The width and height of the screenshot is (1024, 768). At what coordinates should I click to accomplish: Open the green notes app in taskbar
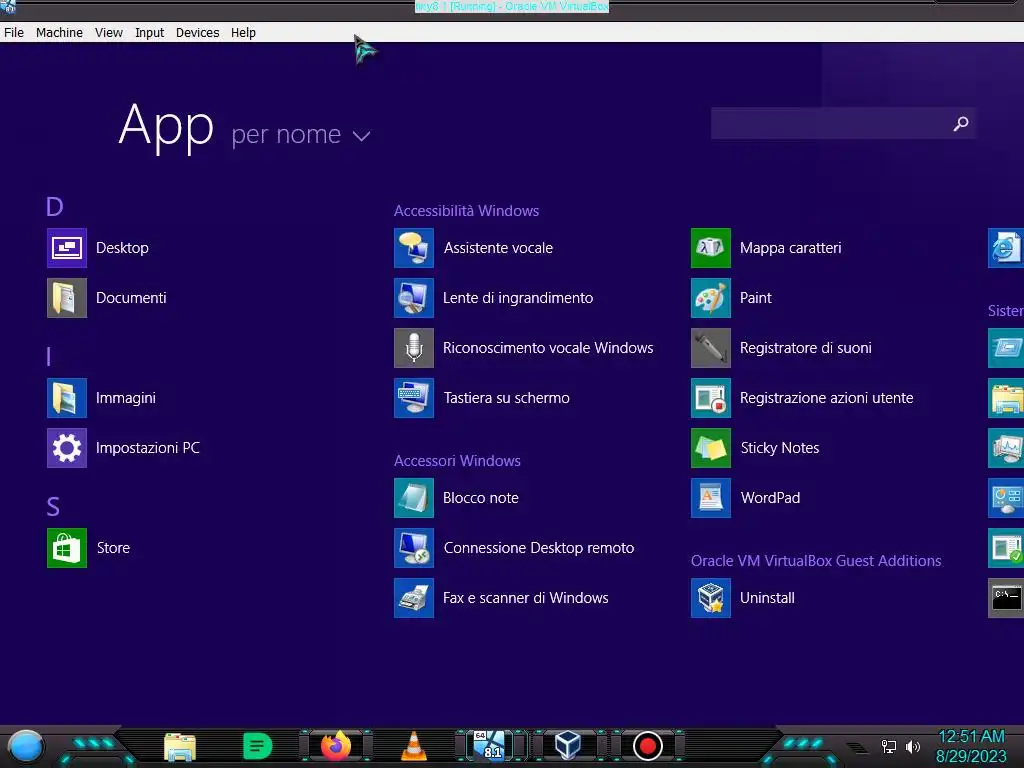(x=257, y=746)
